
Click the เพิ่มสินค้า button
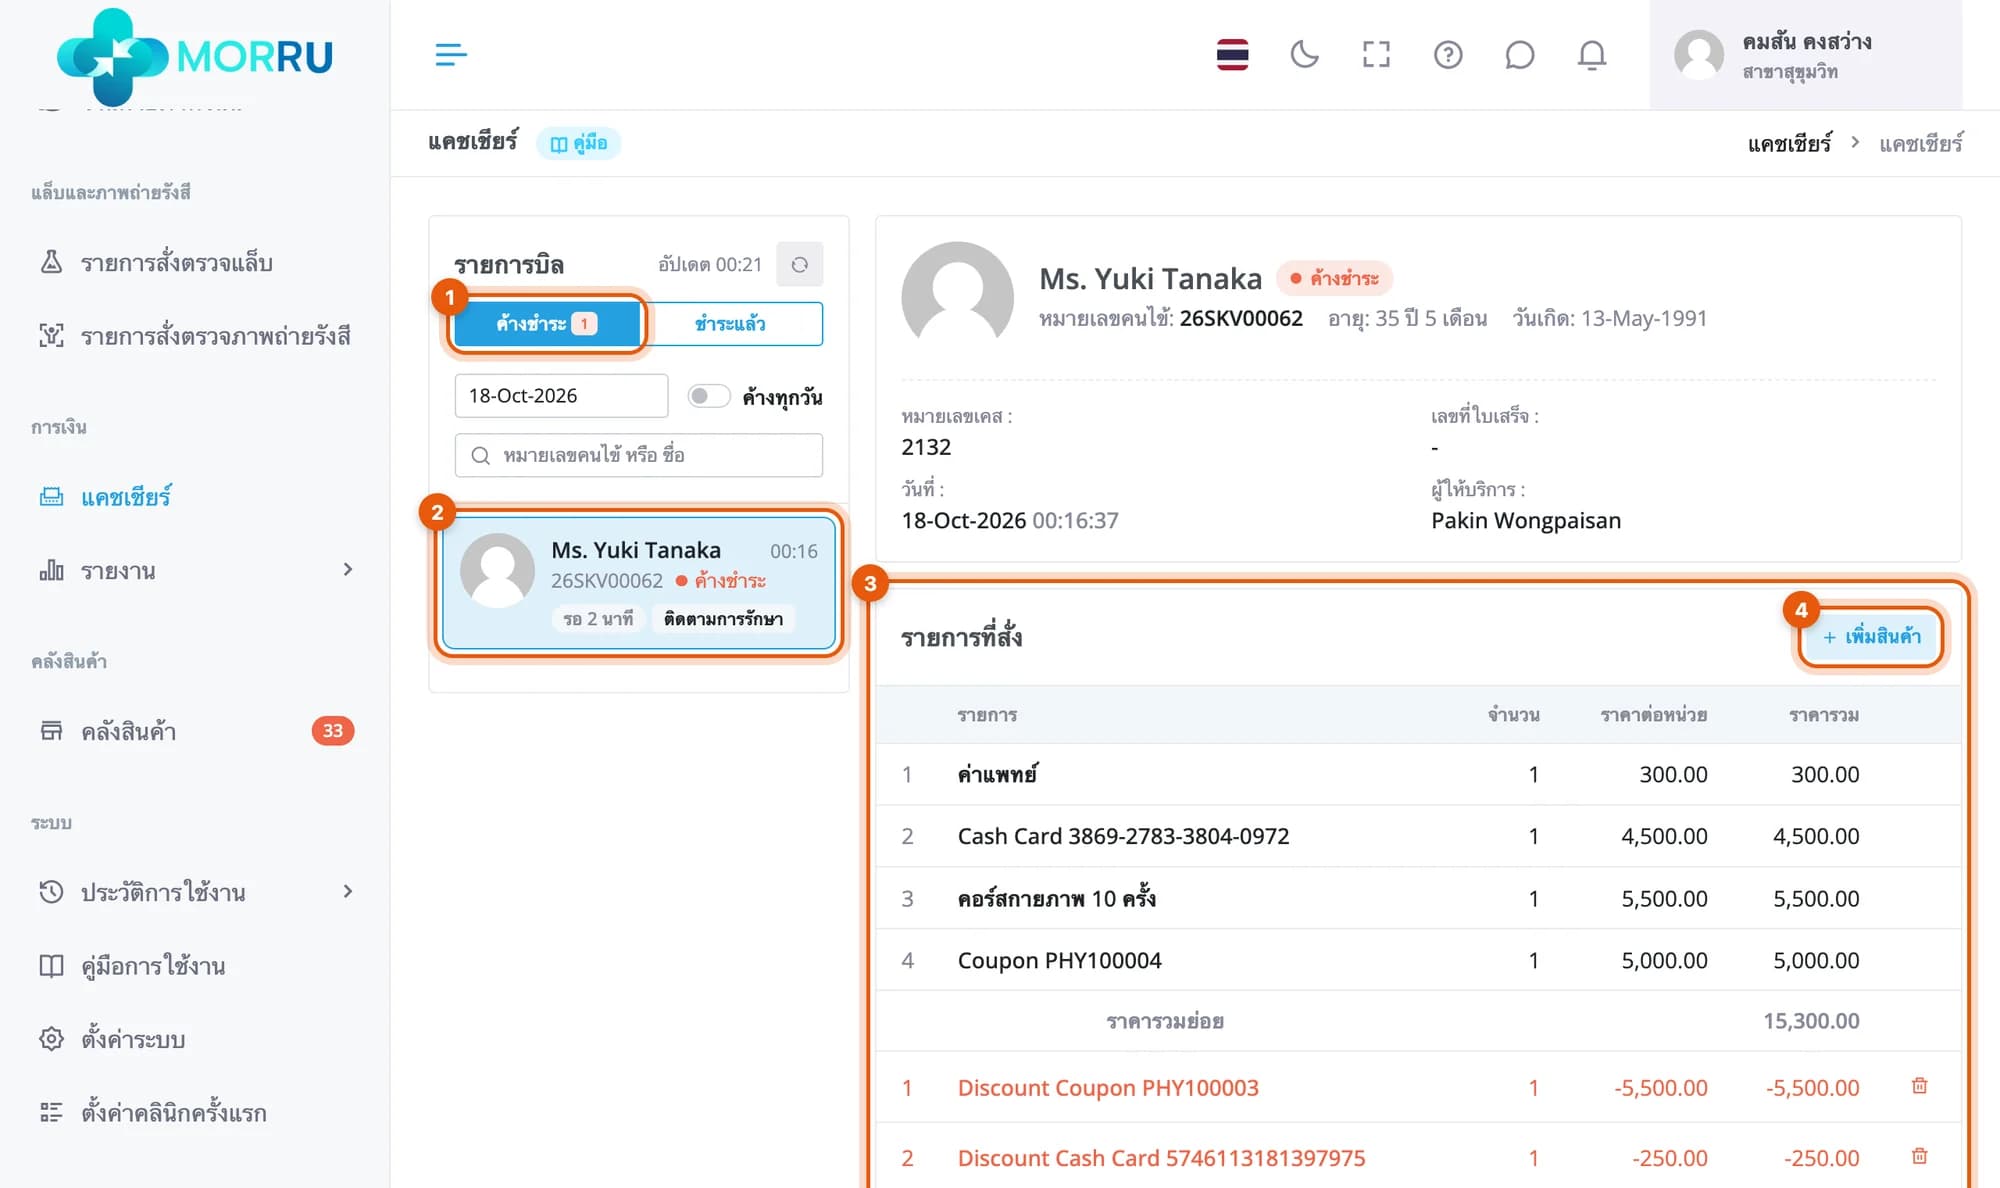[1870, 636]
